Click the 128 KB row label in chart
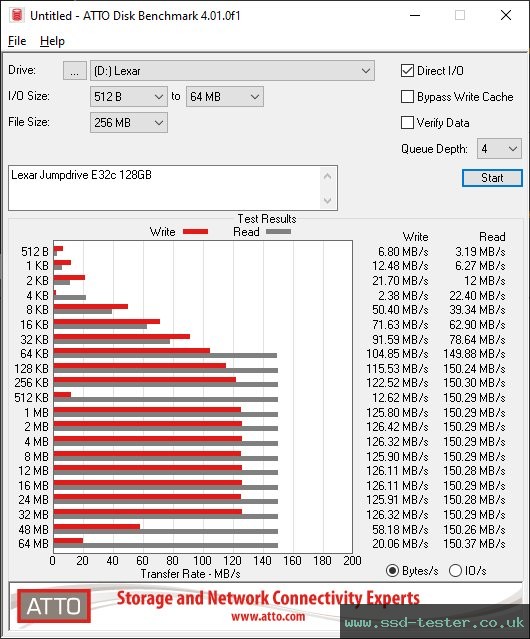 click(31, 369)
